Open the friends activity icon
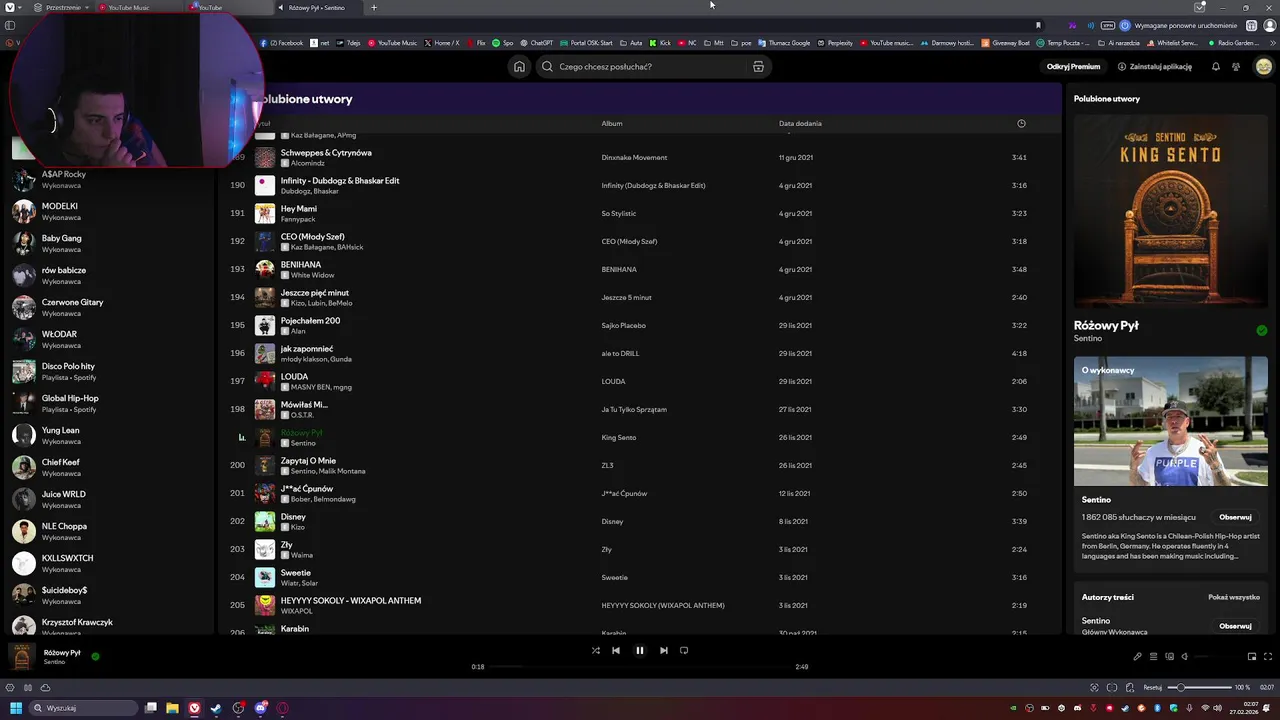This screenshot has height=720, width=1280. point(1236,67)
